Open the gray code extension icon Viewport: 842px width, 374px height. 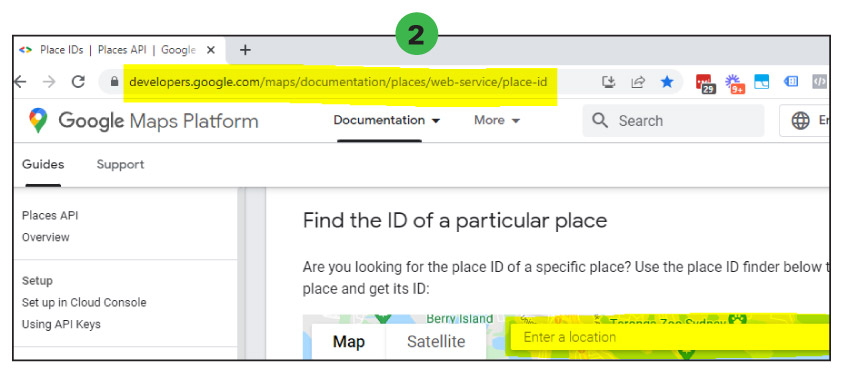819,82
